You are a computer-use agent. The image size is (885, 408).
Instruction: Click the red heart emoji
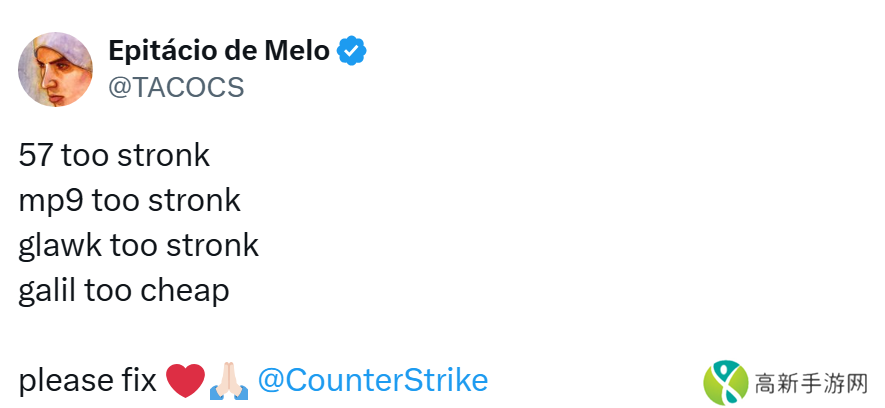click(x=185, y=381)
